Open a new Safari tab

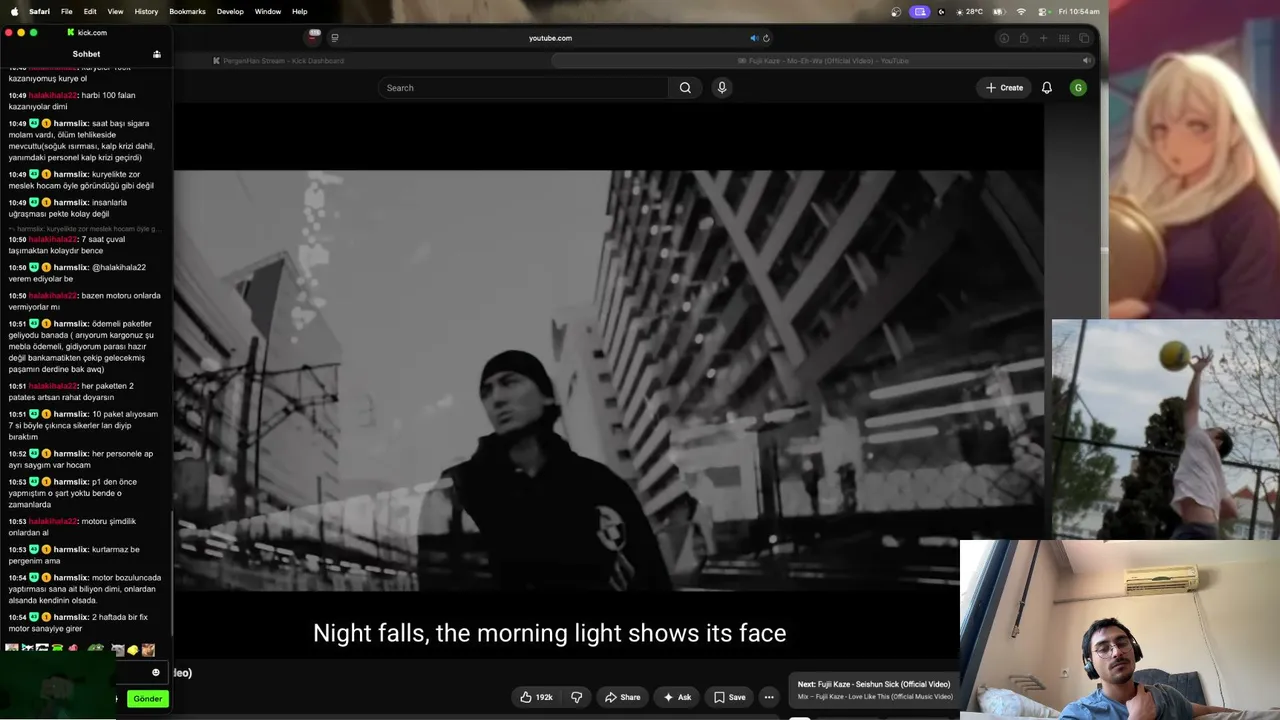(x=1043, y=38)
